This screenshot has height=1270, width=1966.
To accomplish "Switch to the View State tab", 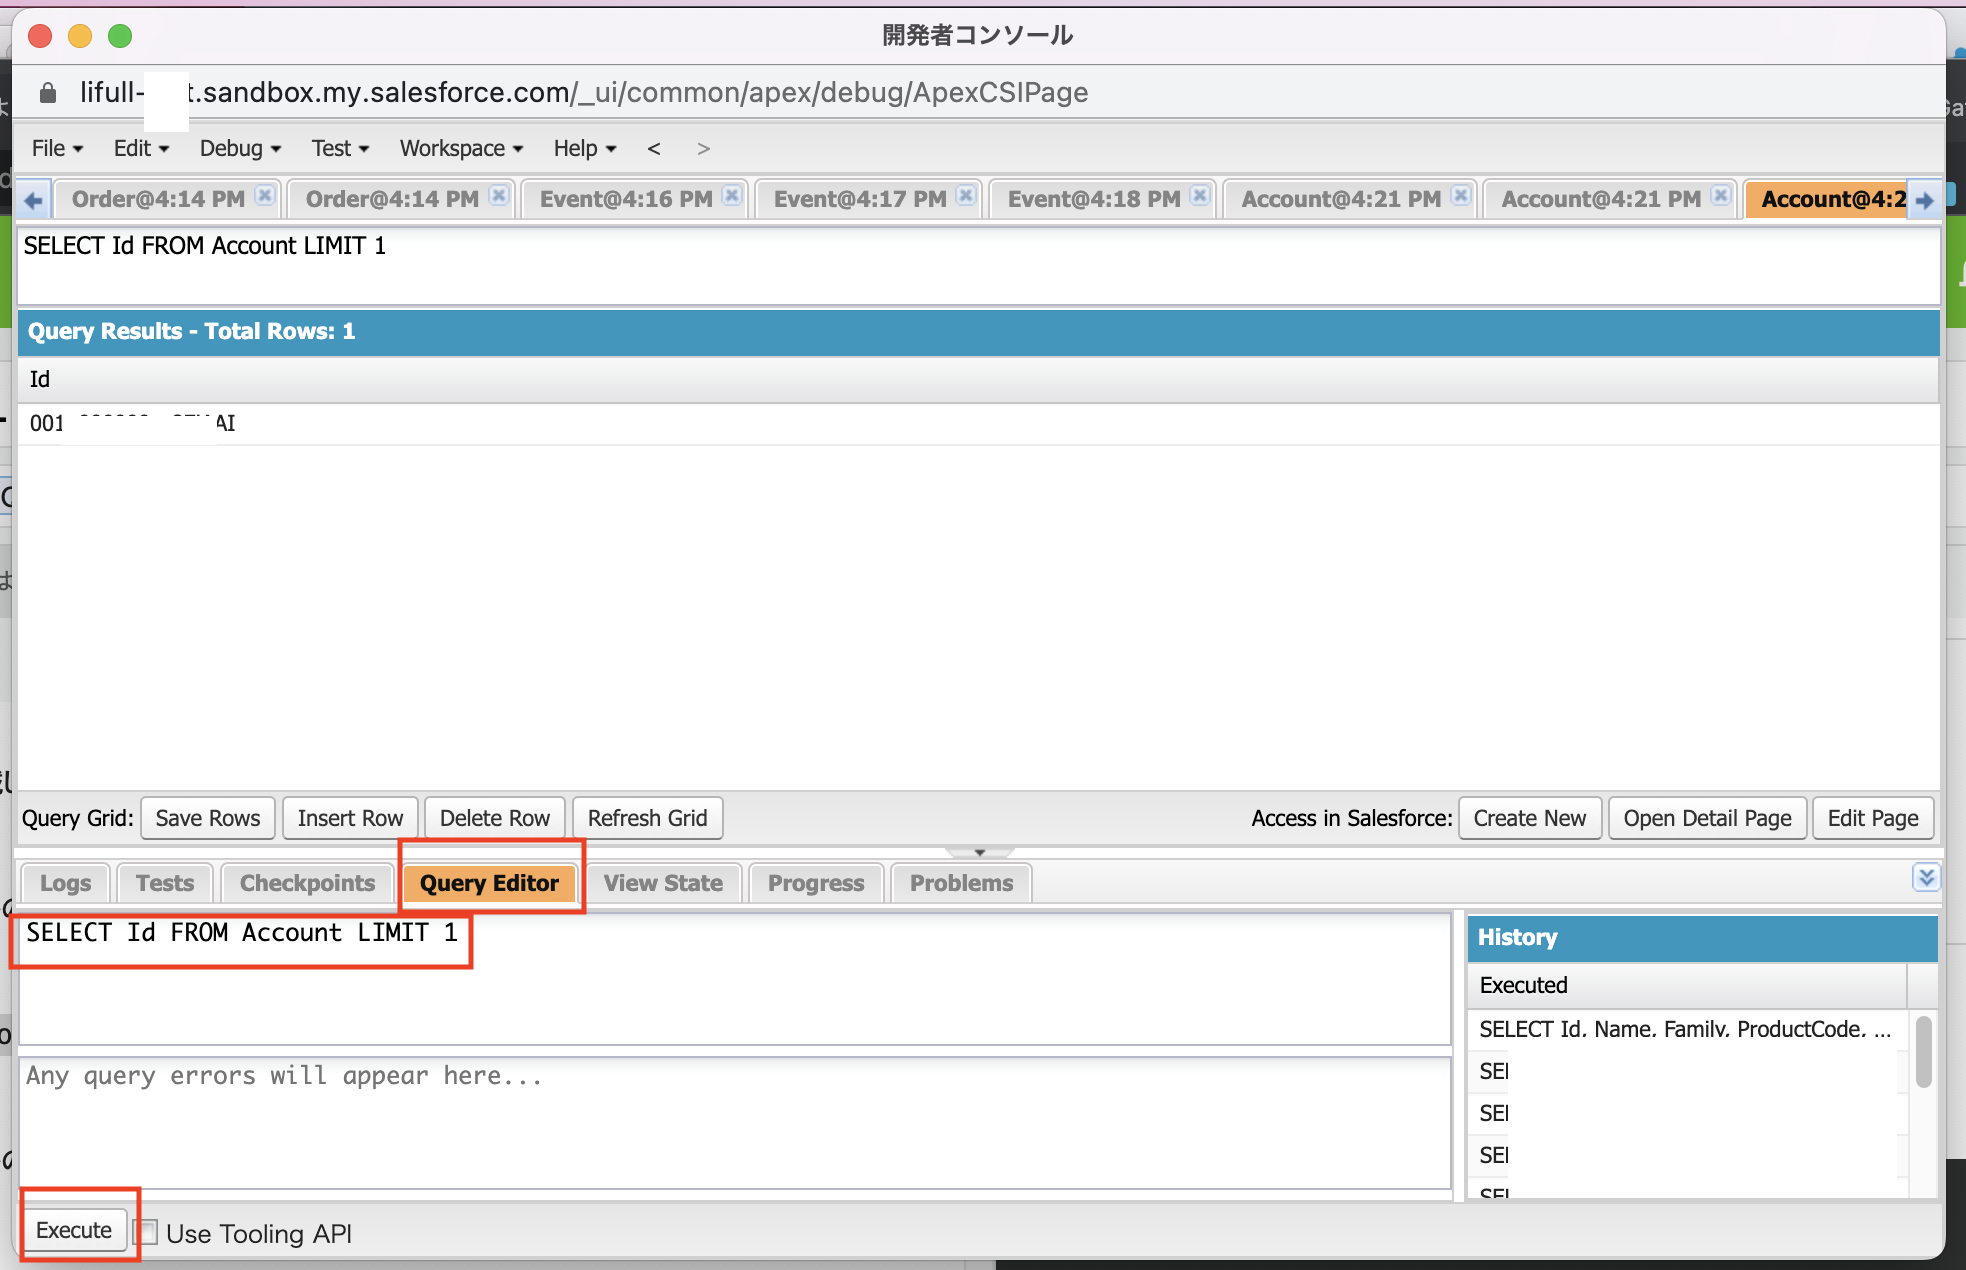I will (663, 884).
